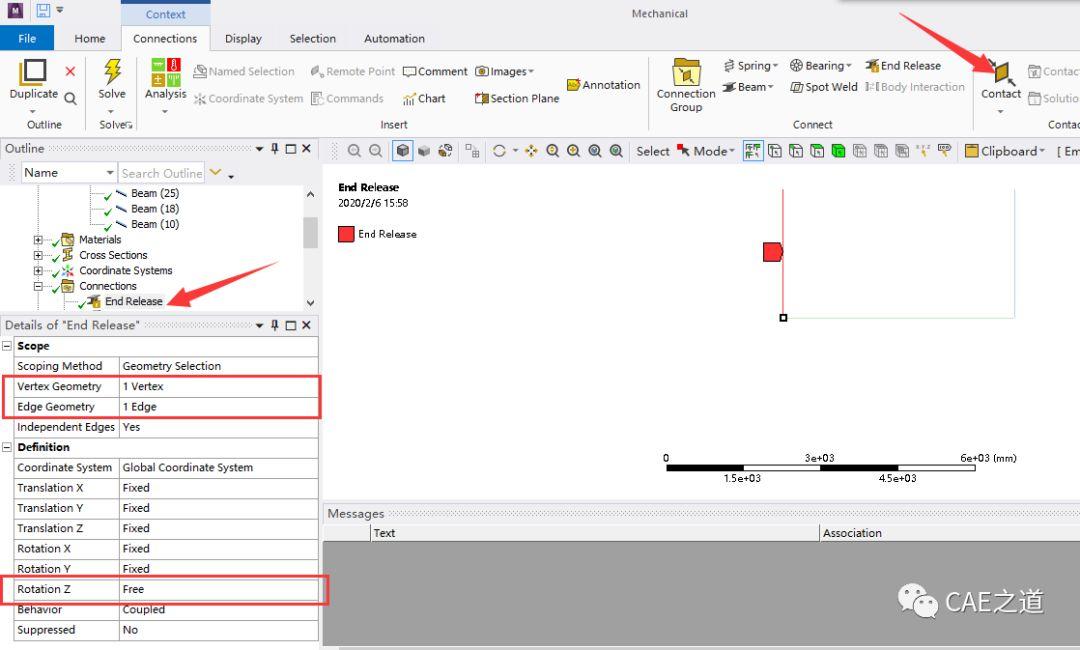Screen dimensions: 1080x650
Task: Expand the Materials tree node
Action: pos(38,240)
